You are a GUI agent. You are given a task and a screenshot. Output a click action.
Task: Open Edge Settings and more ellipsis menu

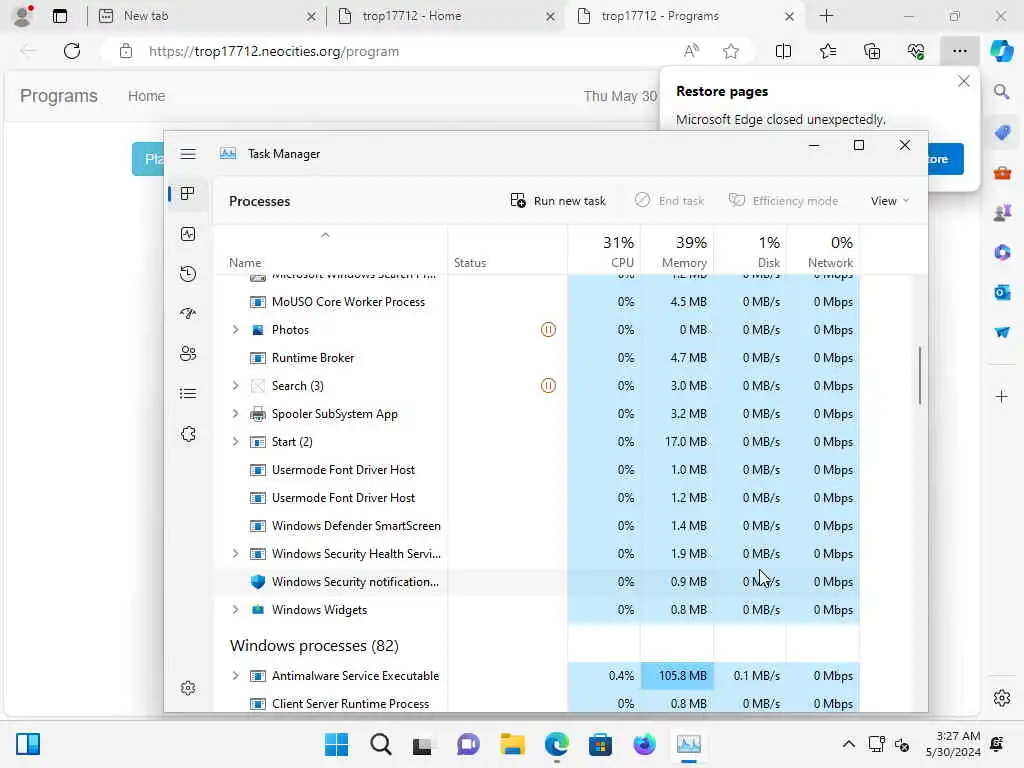tap(959, 51)
